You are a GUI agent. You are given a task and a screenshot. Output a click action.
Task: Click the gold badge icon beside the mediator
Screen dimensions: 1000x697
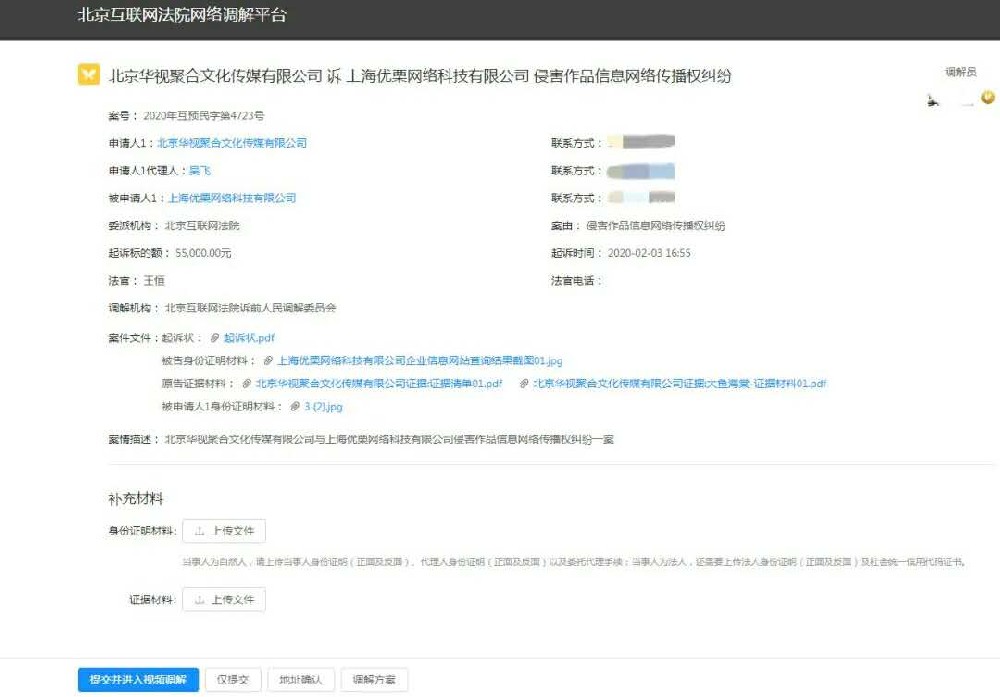click(x=988, y=97)
